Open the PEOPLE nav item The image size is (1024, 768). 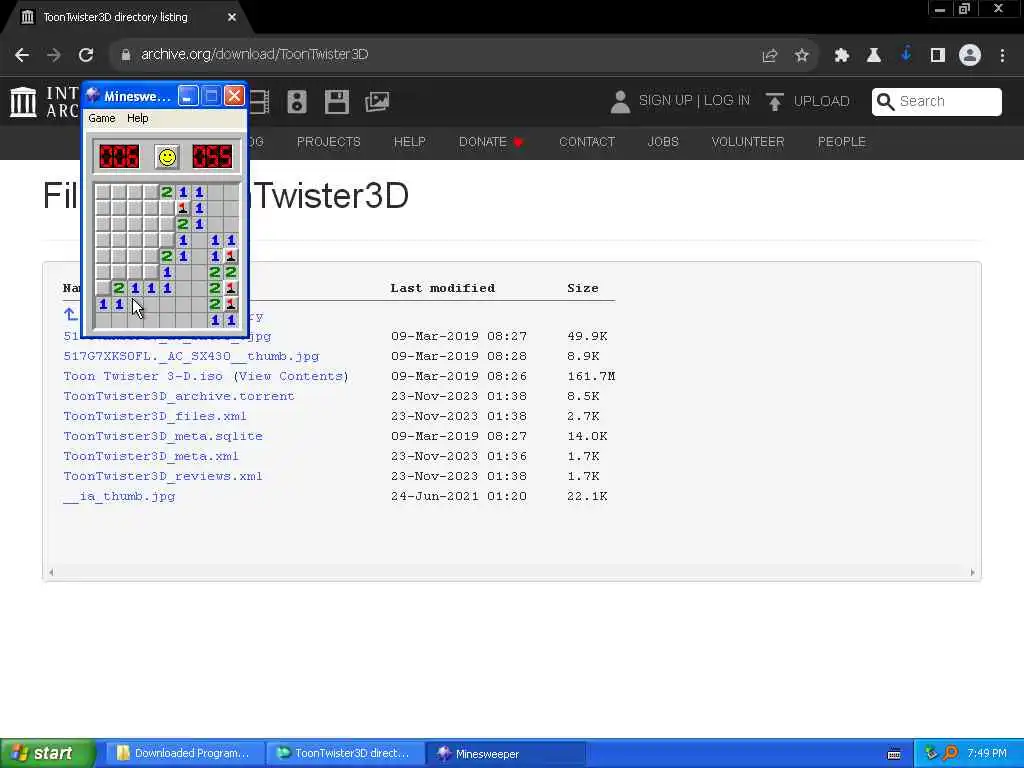(x=842, y=142)
